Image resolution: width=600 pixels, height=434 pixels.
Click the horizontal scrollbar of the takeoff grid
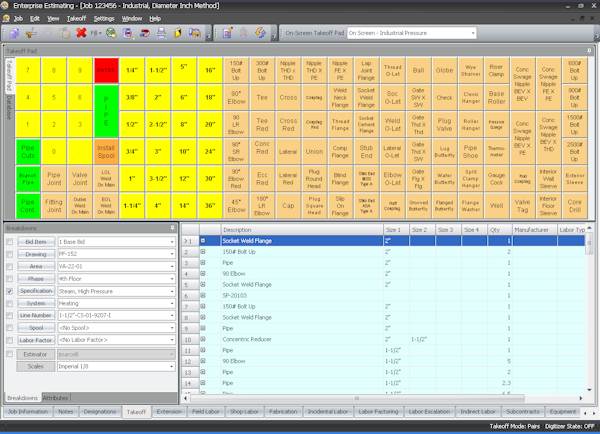coord(357,398)
